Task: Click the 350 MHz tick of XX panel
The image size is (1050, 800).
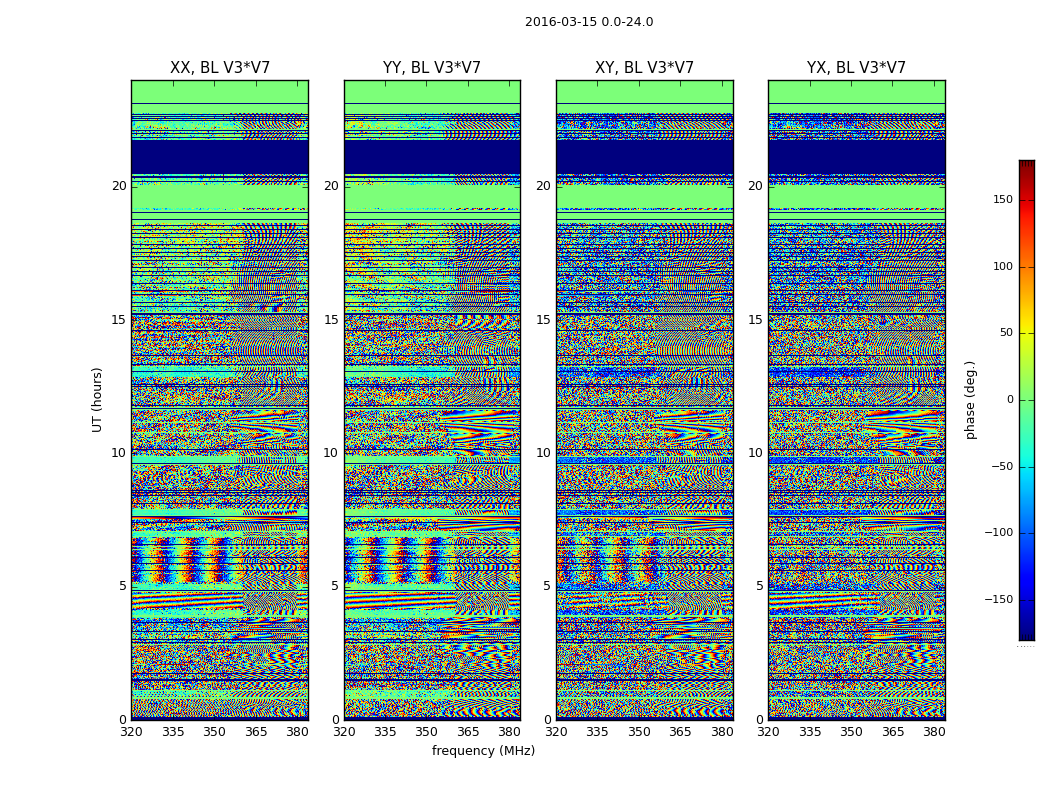Action: 214,732
